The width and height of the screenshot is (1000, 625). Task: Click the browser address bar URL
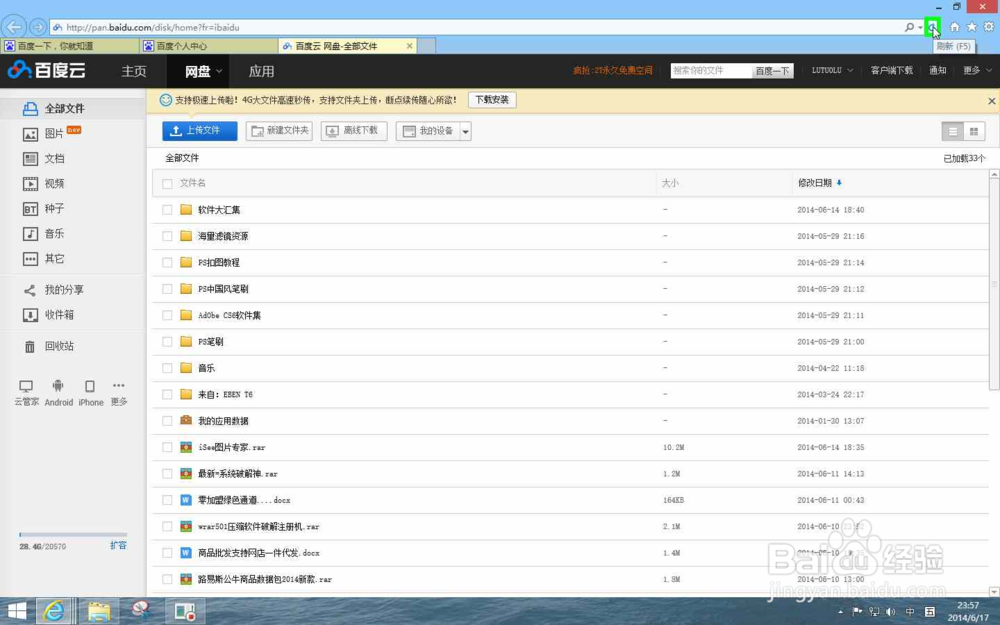153,27
